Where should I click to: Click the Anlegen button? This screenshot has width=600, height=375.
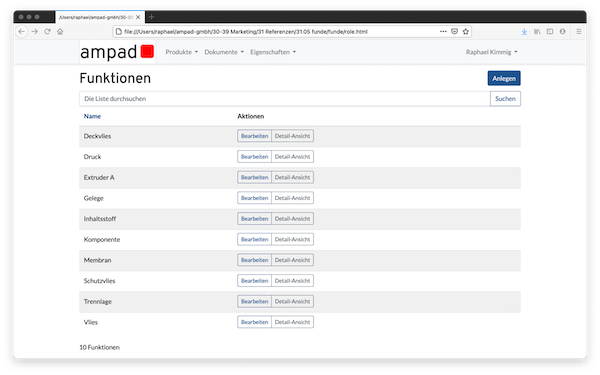(x=504, y=78)
